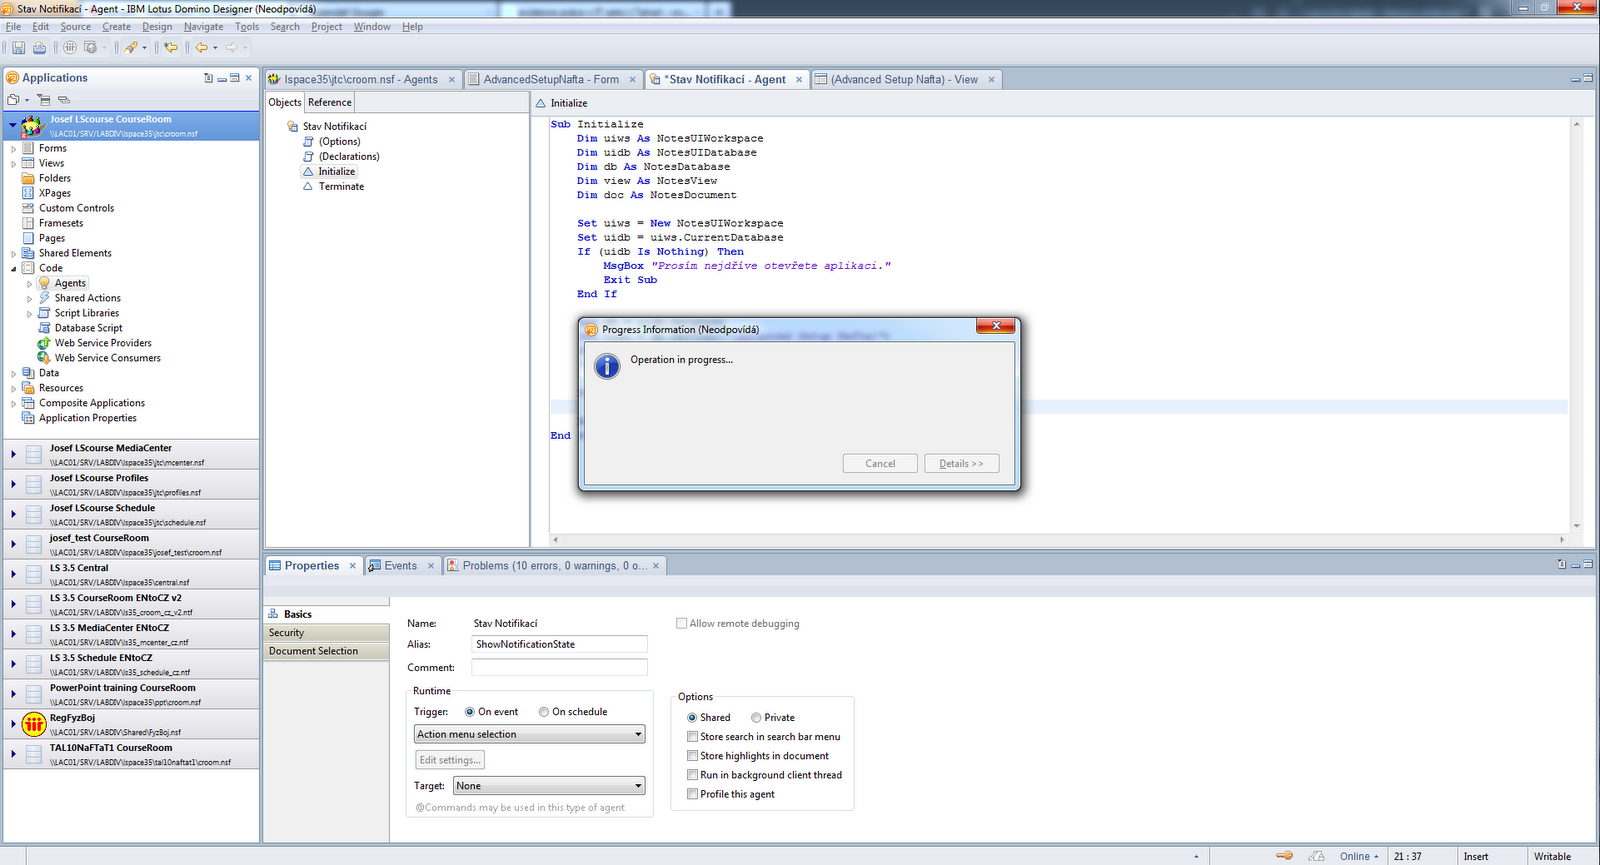Switch to the Problems tab

[553, 566]
